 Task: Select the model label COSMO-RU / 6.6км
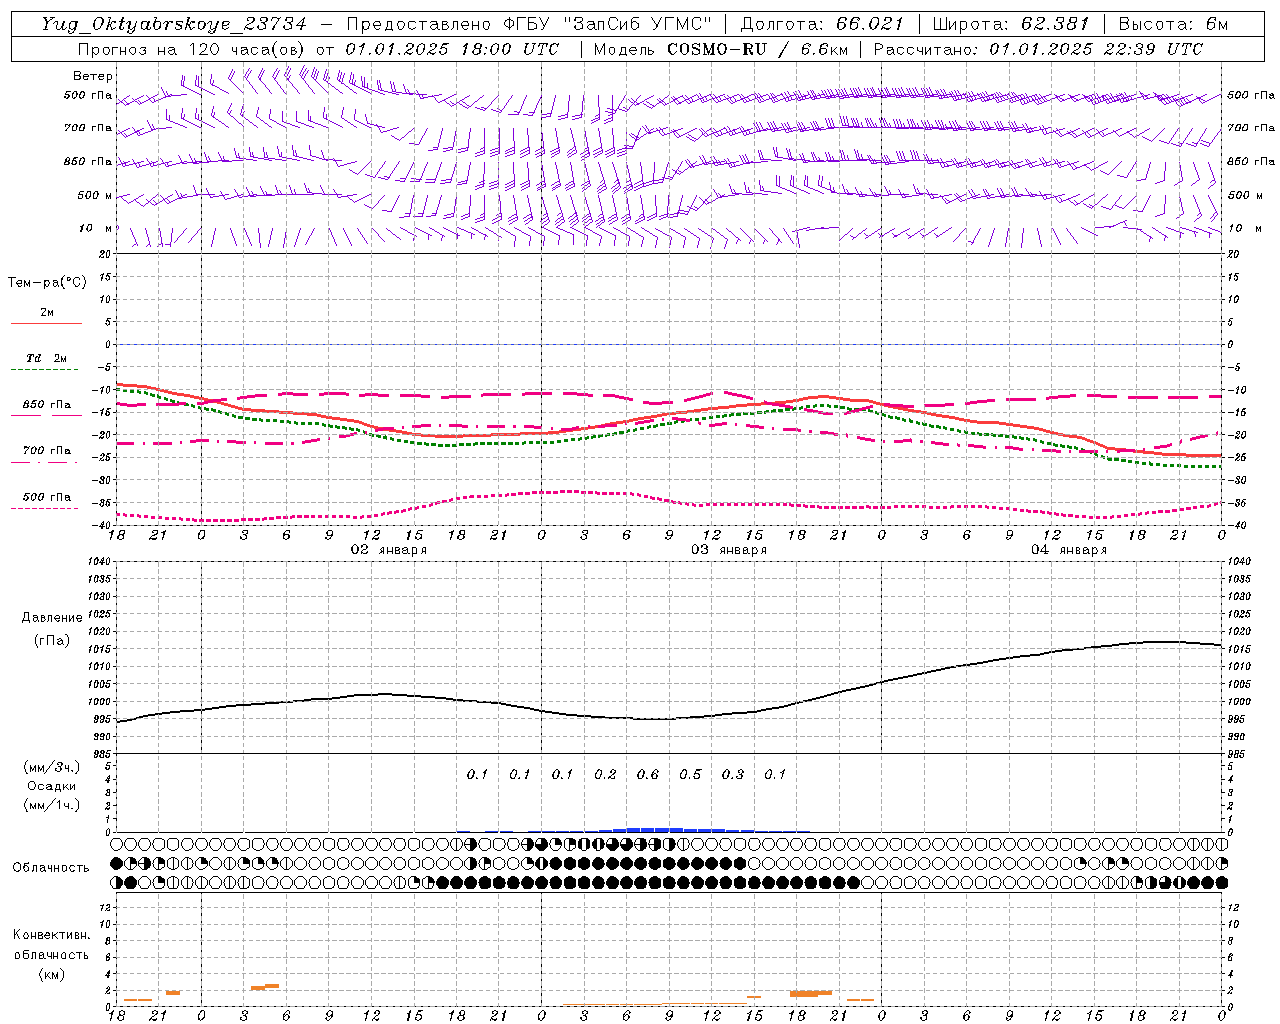pyautogui.click(x=757, y=49)
